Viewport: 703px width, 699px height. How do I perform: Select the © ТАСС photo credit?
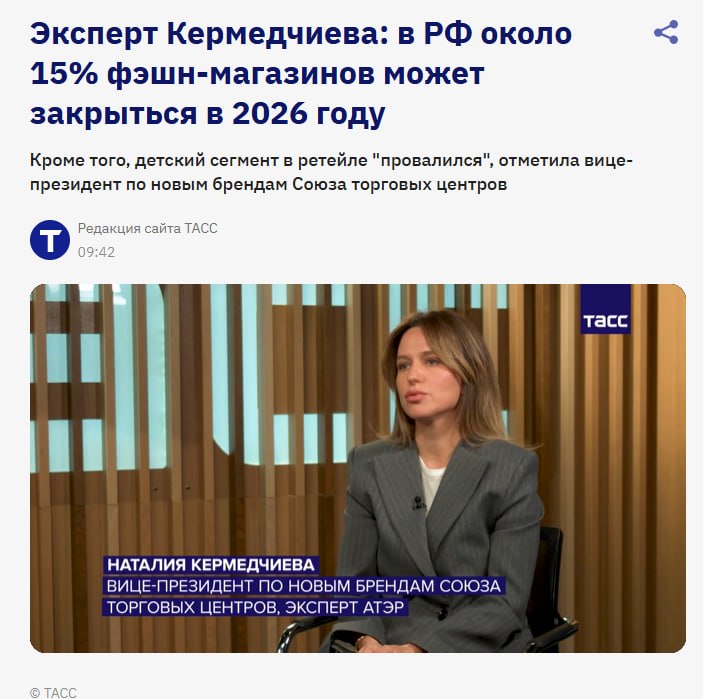pos(53,693)
